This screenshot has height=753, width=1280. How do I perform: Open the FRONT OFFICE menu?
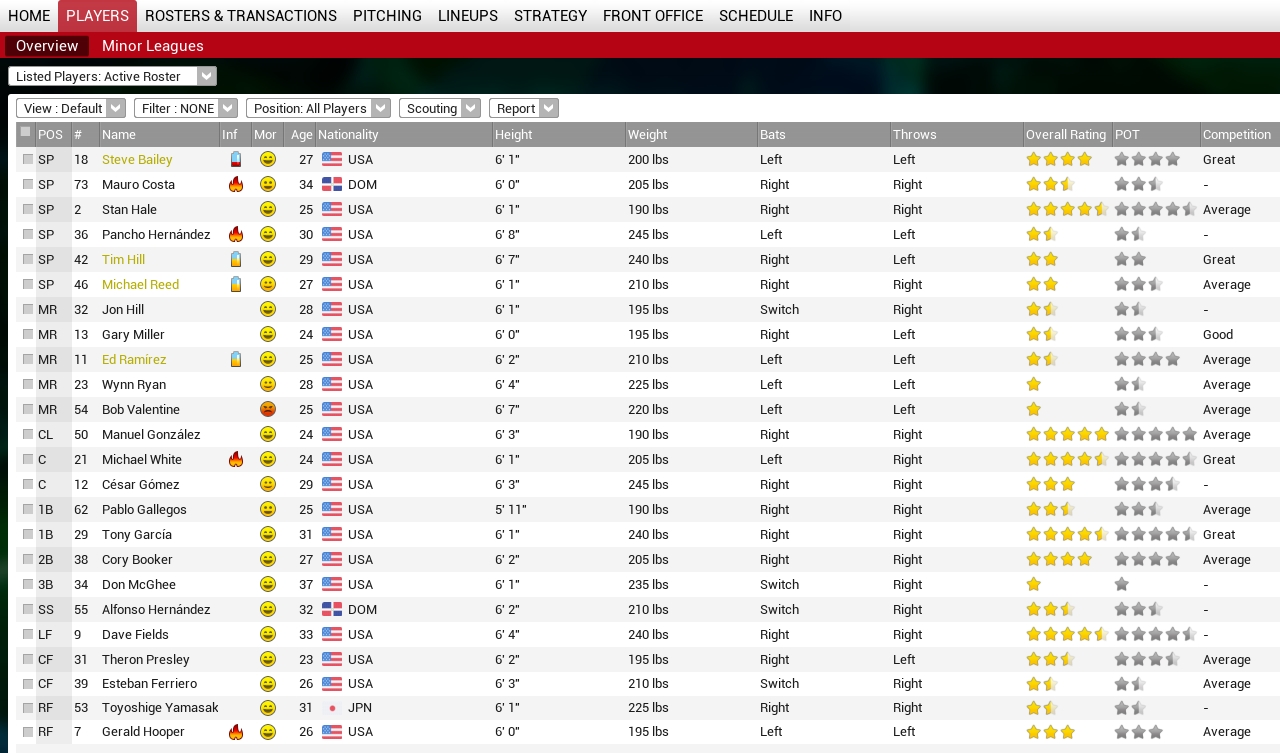coord(653,16)
